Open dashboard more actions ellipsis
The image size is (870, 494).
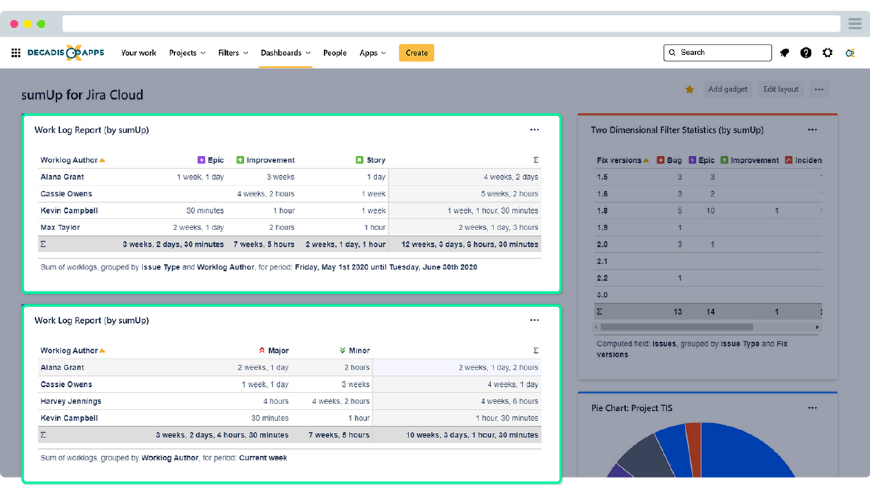819,89
